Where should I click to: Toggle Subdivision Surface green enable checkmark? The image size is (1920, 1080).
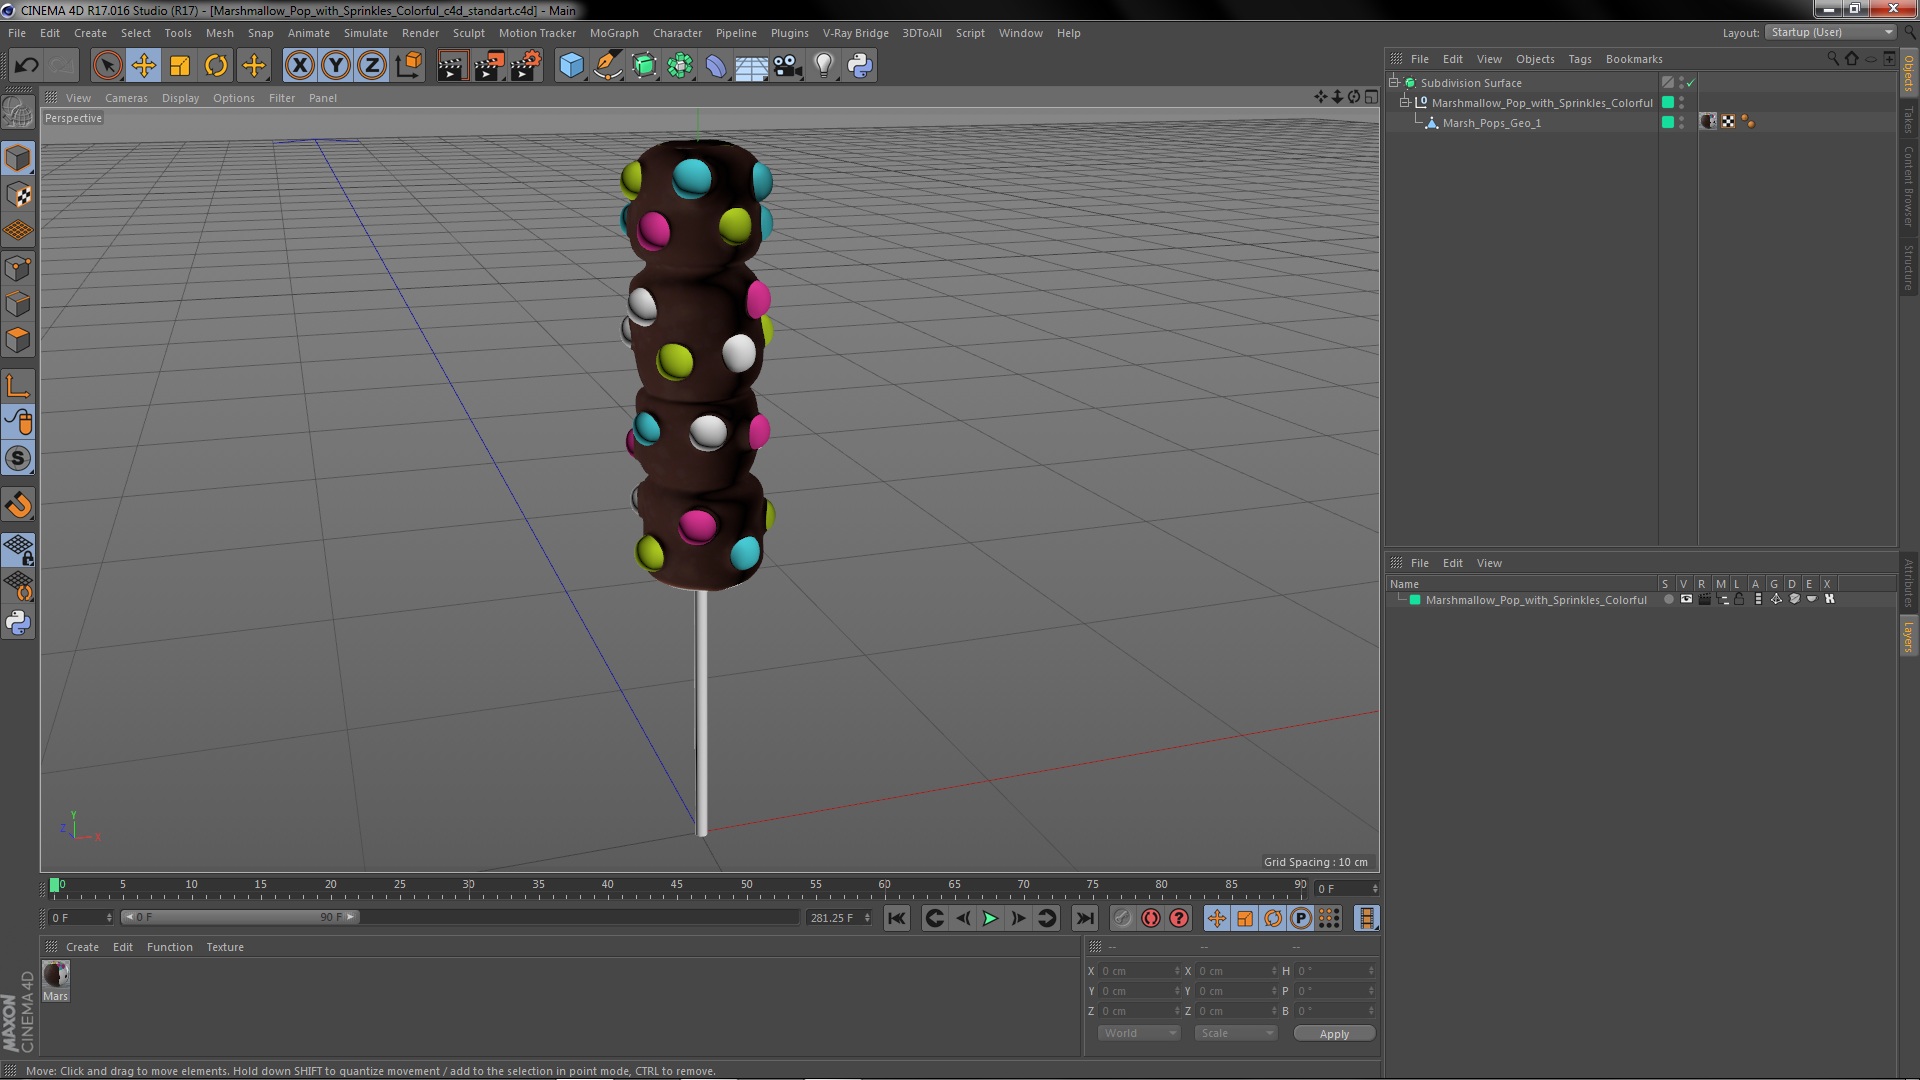tap(1691, 83)
